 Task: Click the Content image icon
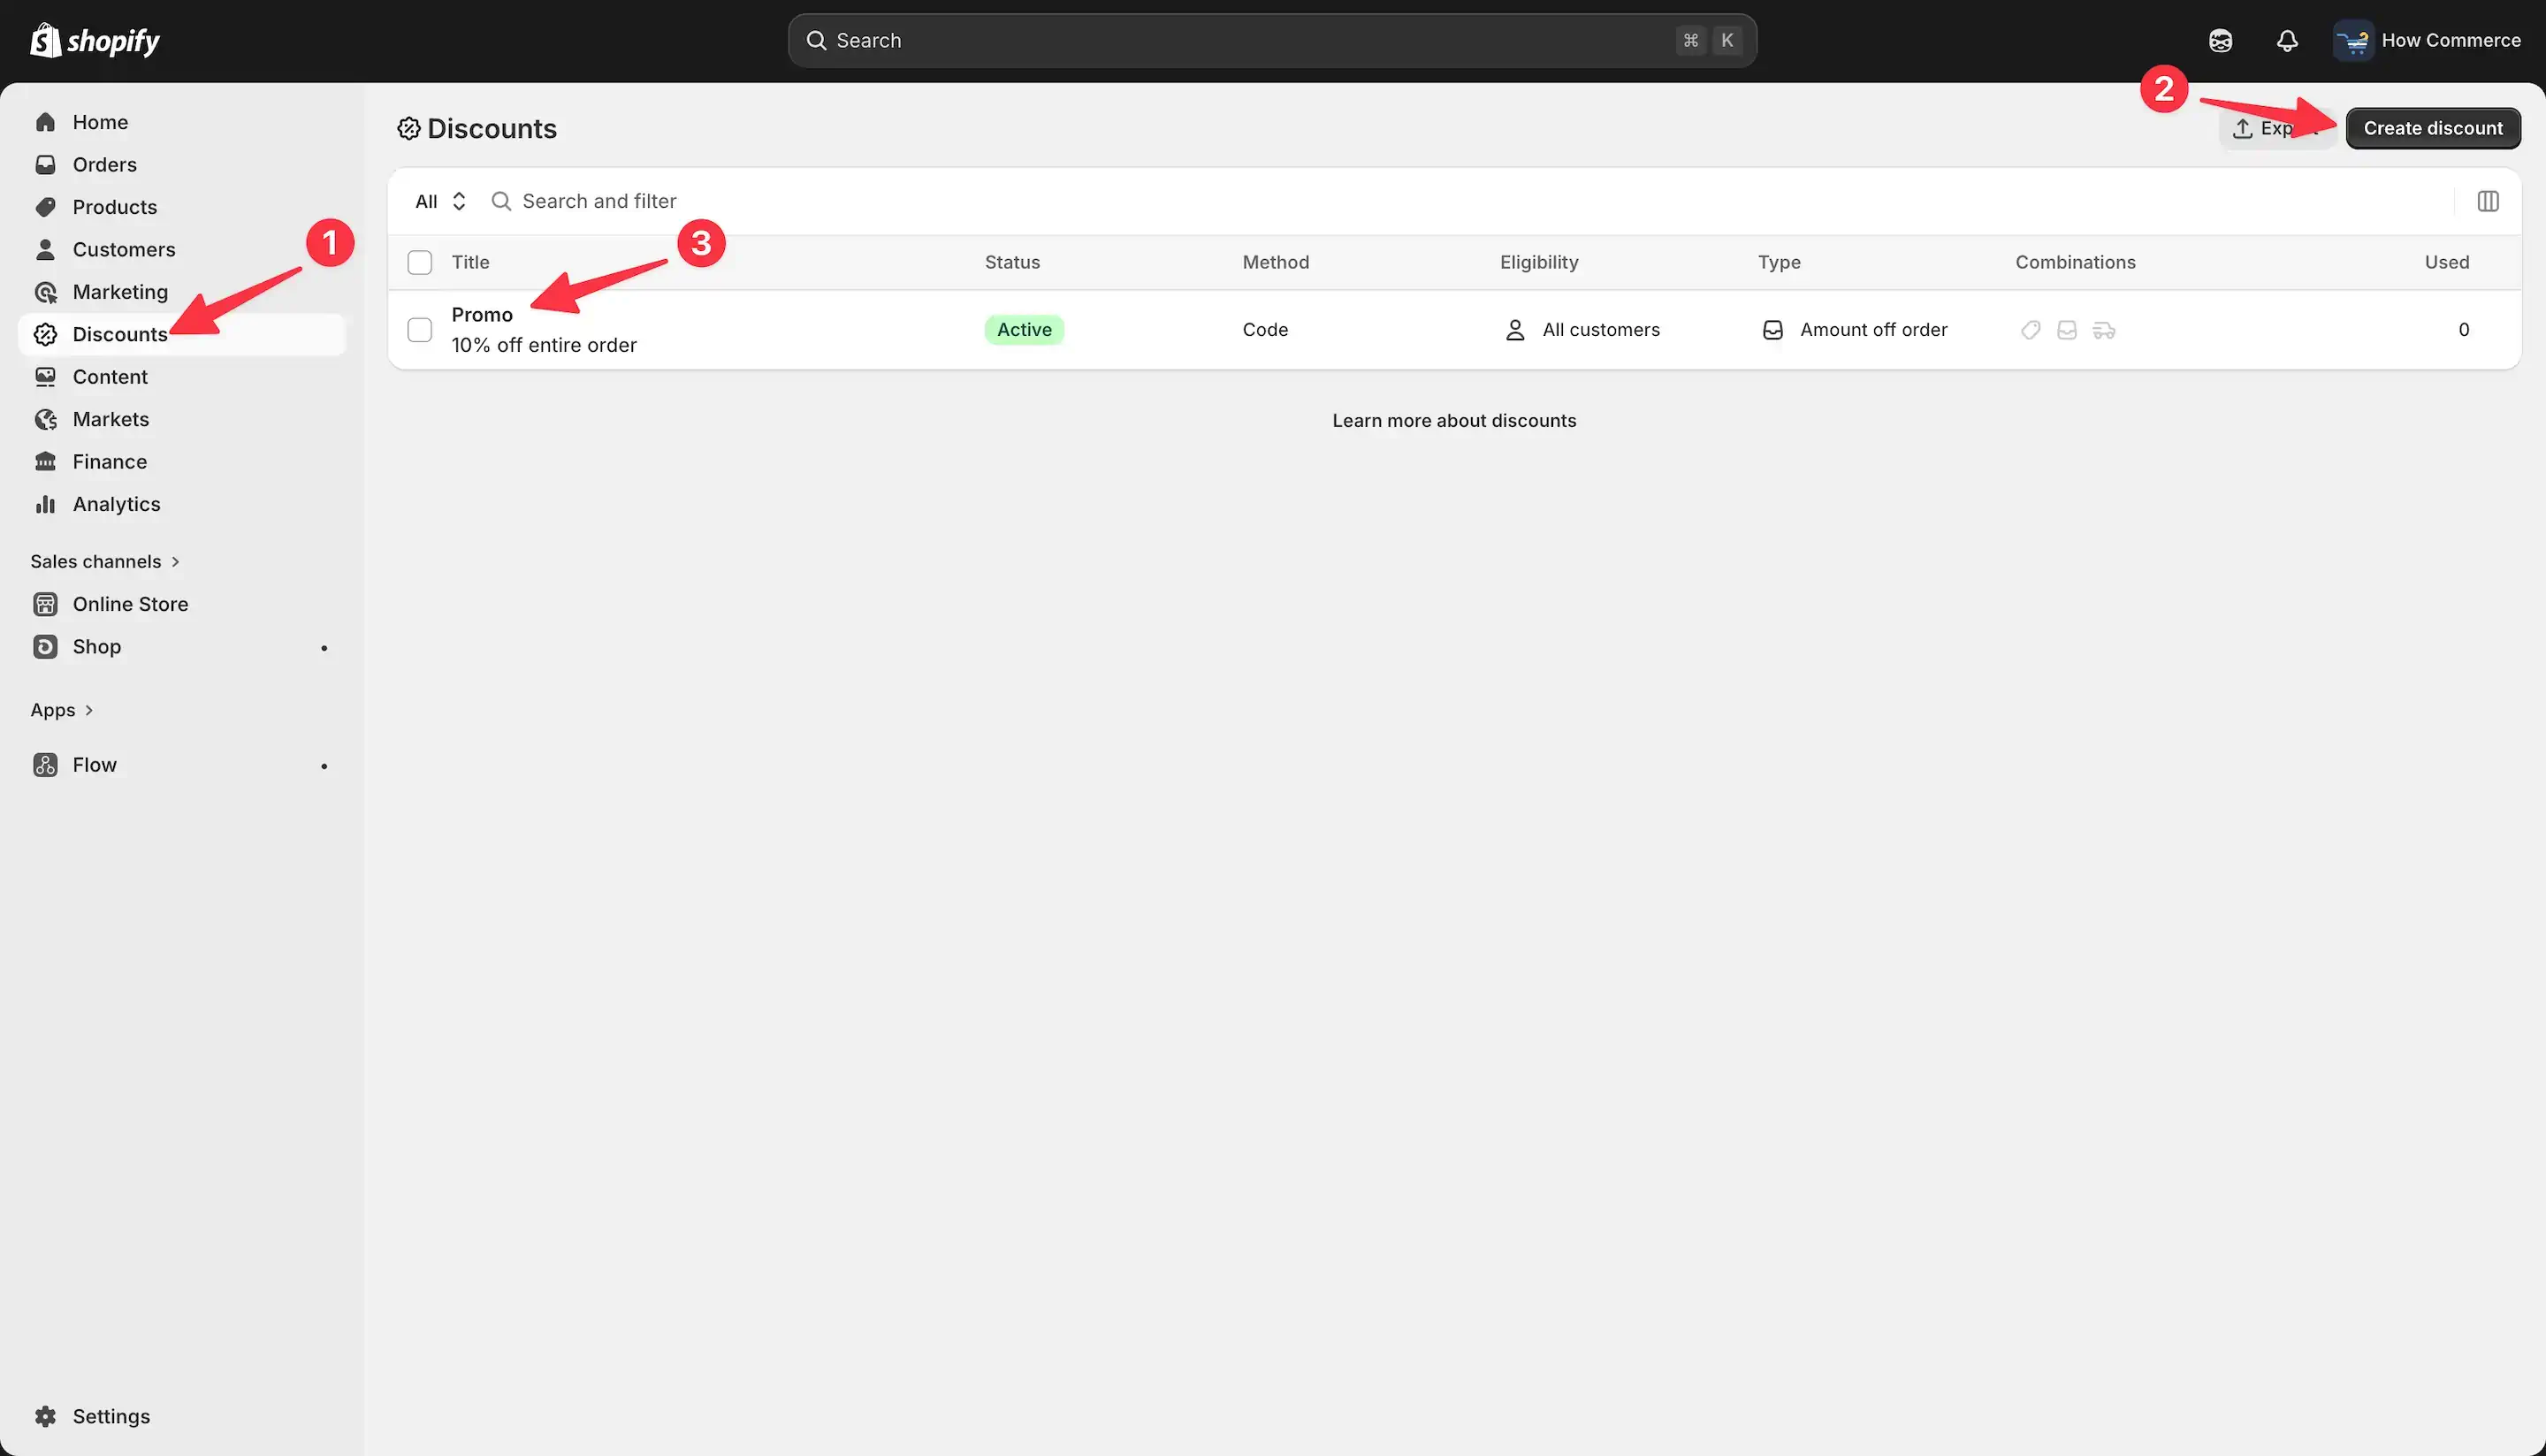[x=45, y=377]
